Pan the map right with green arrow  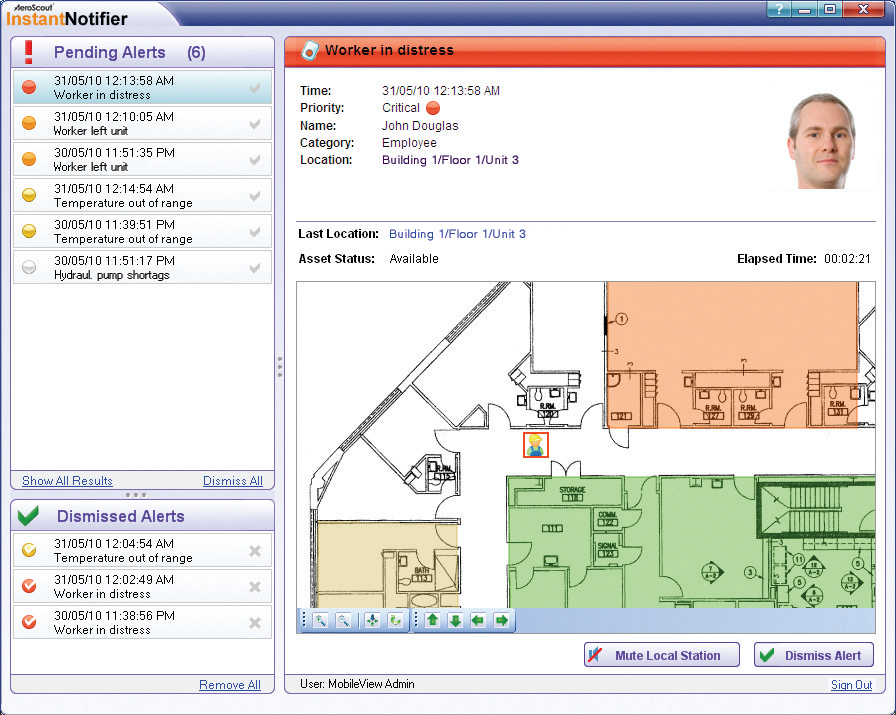tap(501, 621)
